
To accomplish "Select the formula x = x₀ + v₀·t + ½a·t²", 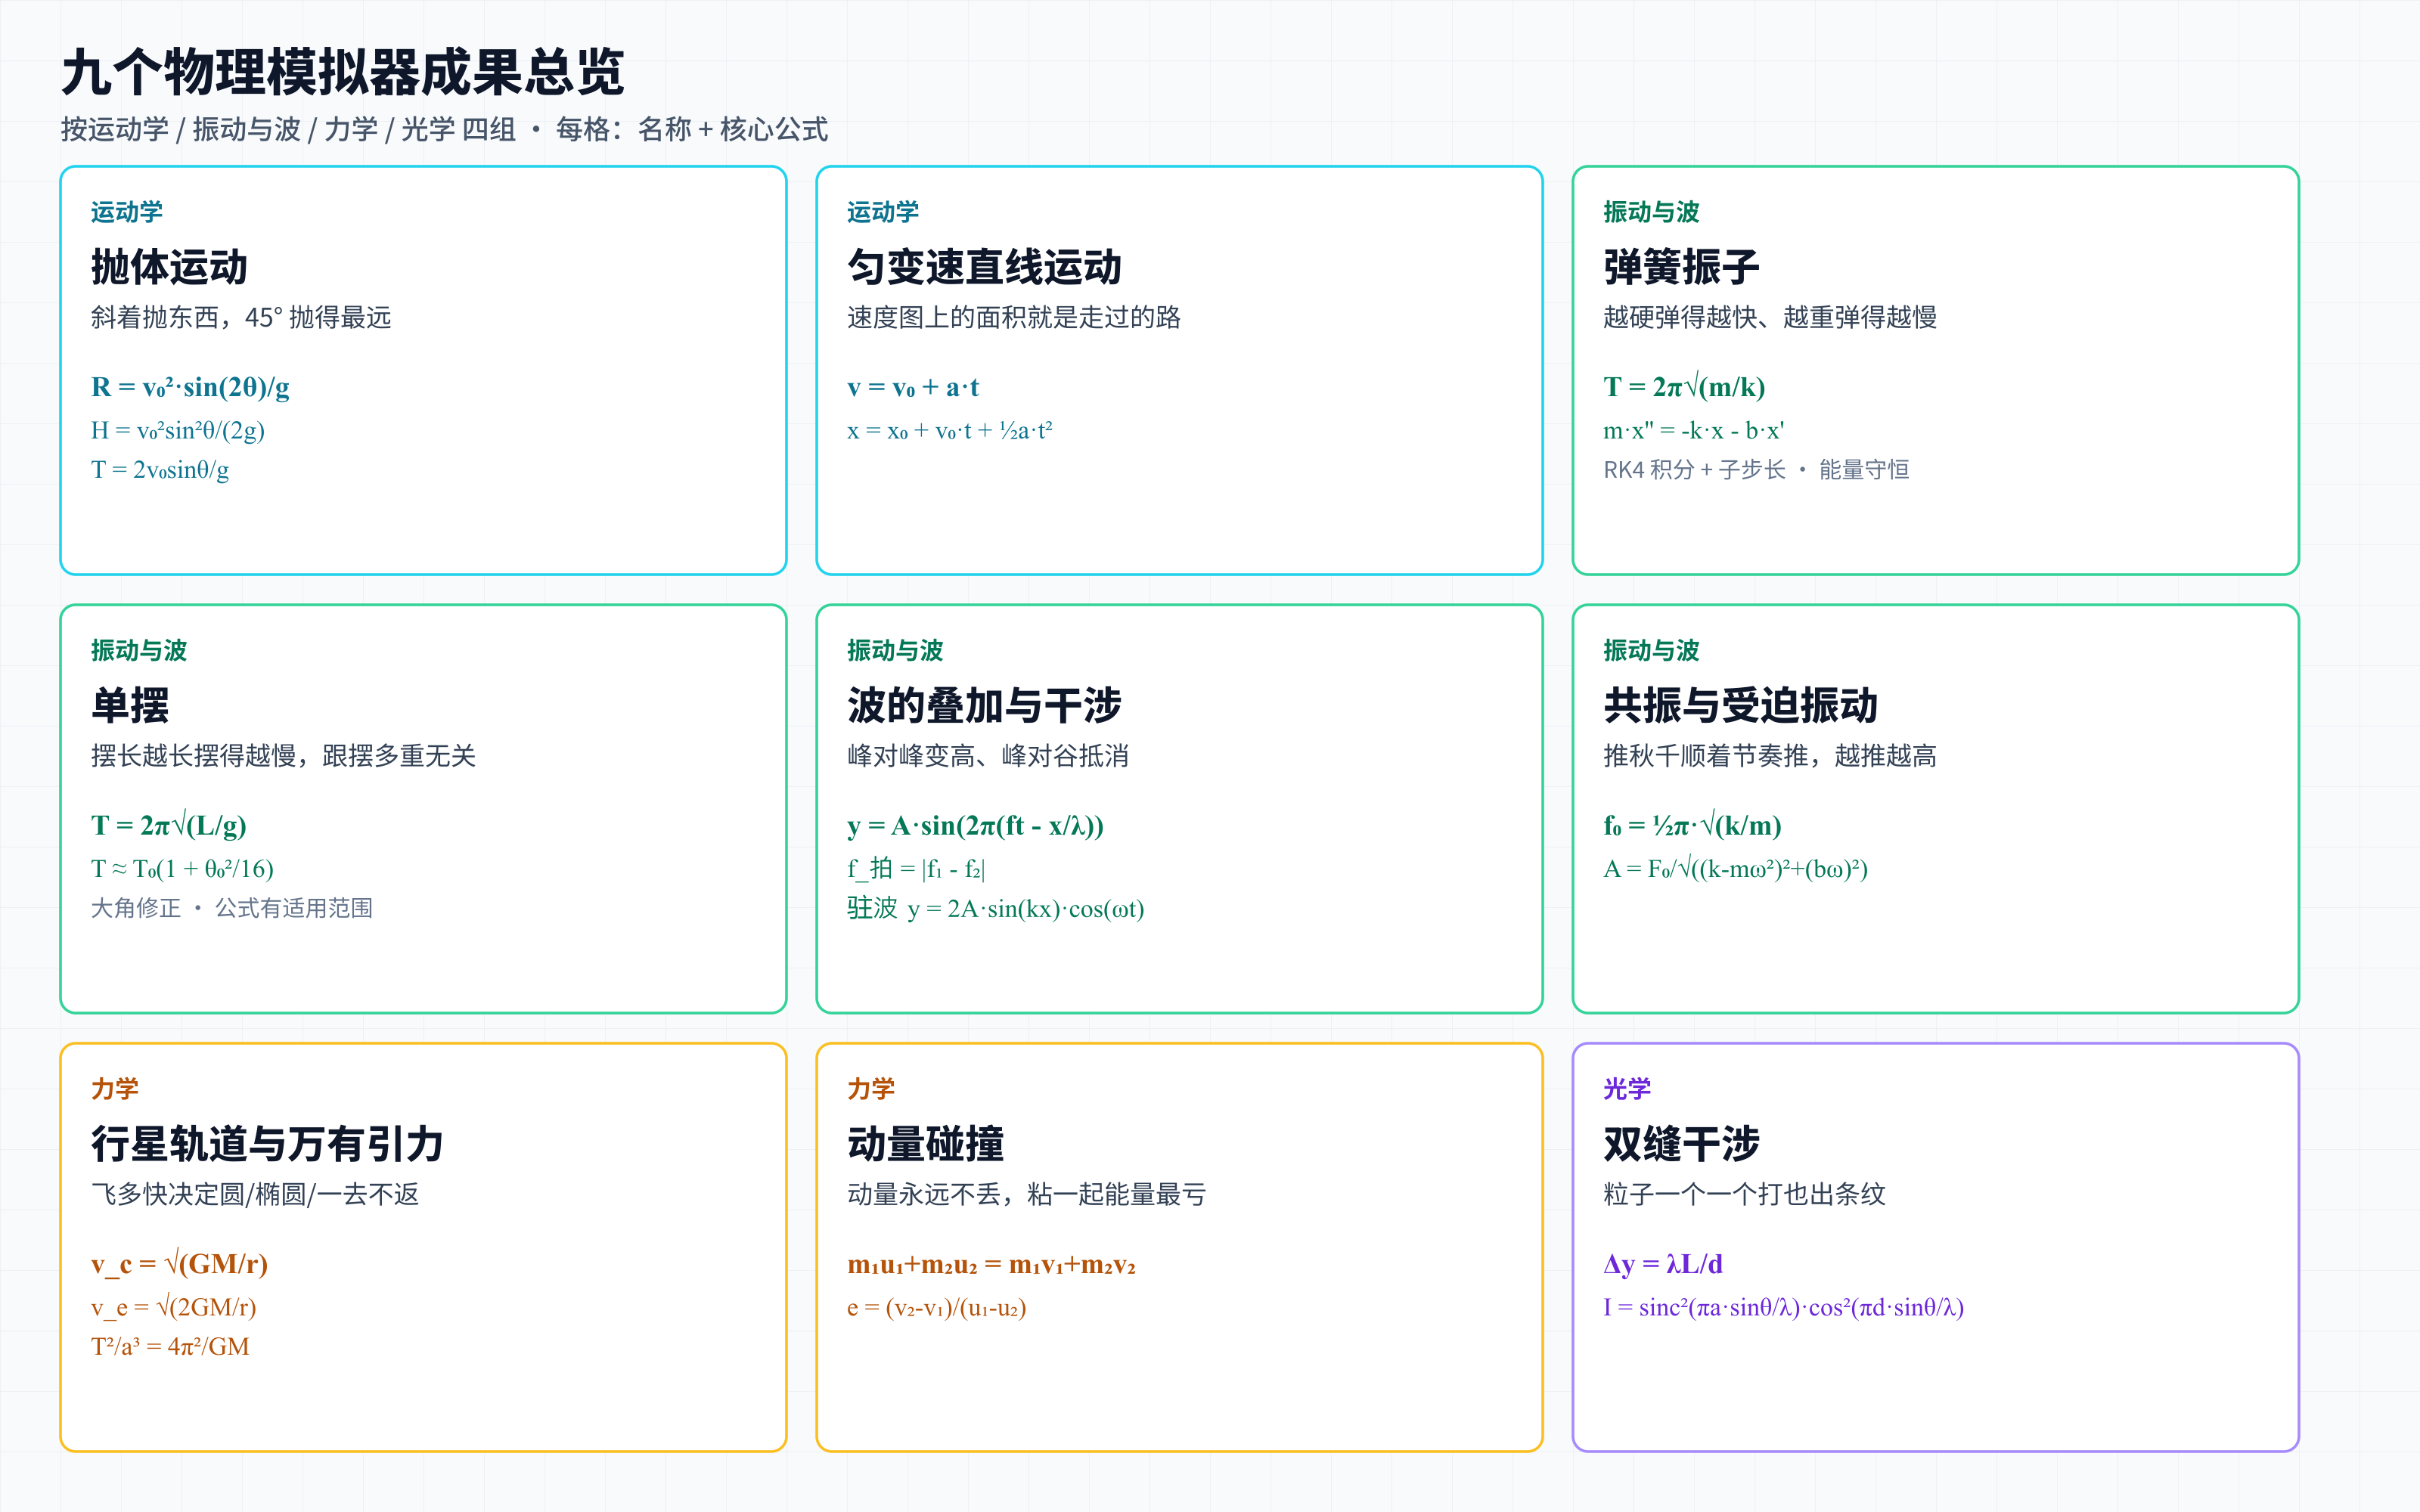I will point(950,430).
